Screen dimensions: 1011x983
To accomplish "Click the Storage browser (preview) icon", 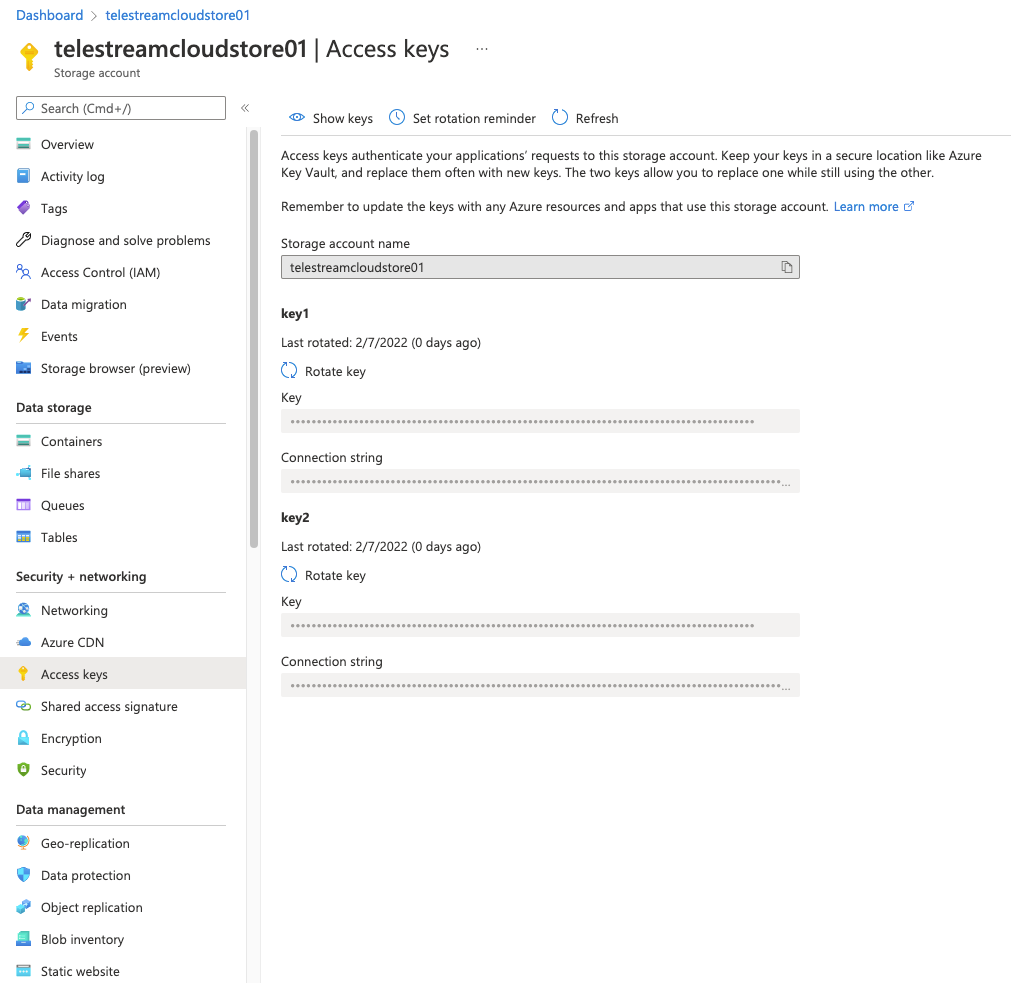I will 23,368.
